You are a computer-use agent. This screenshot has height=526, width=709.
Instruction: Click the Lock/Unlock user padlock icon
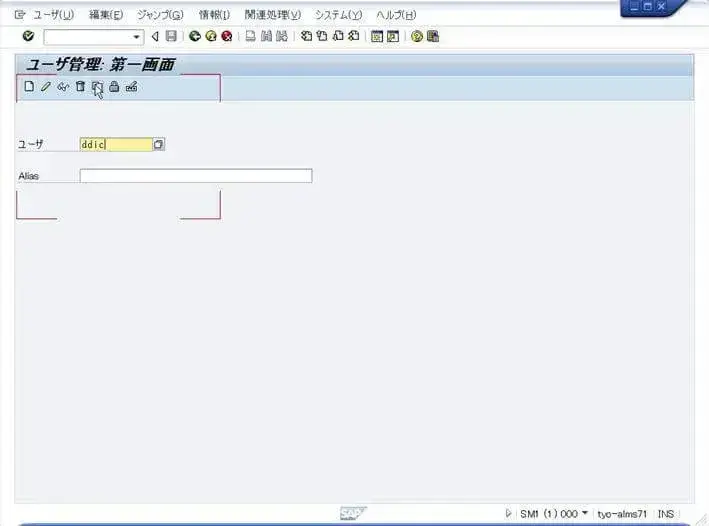[x=114, y=86]
